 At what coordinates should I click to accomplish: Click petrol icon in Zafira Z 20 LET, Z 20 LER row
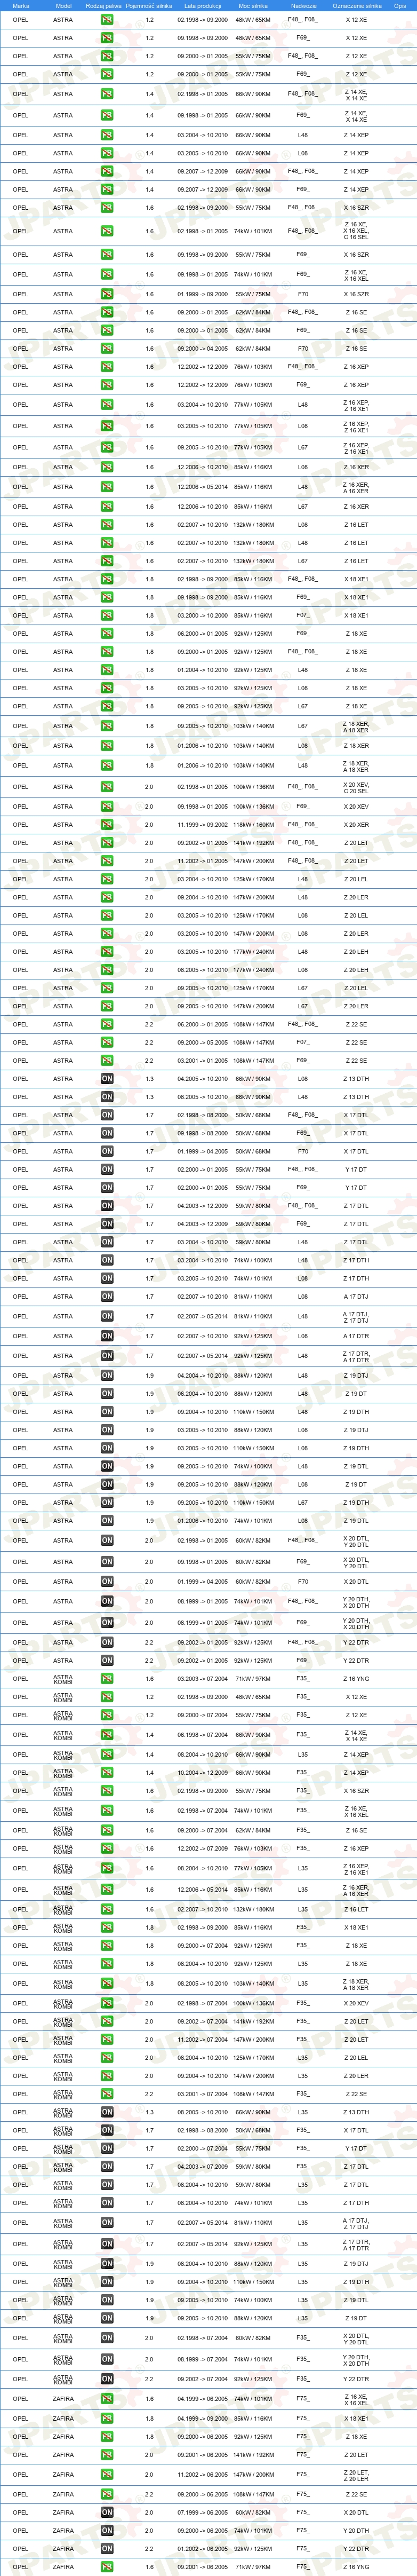[x=107, y=2475]
